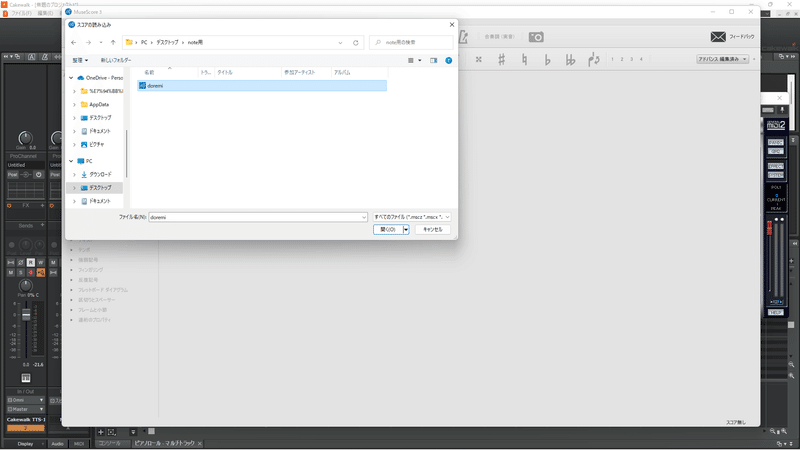Enable Write automation W on channel

41,262
